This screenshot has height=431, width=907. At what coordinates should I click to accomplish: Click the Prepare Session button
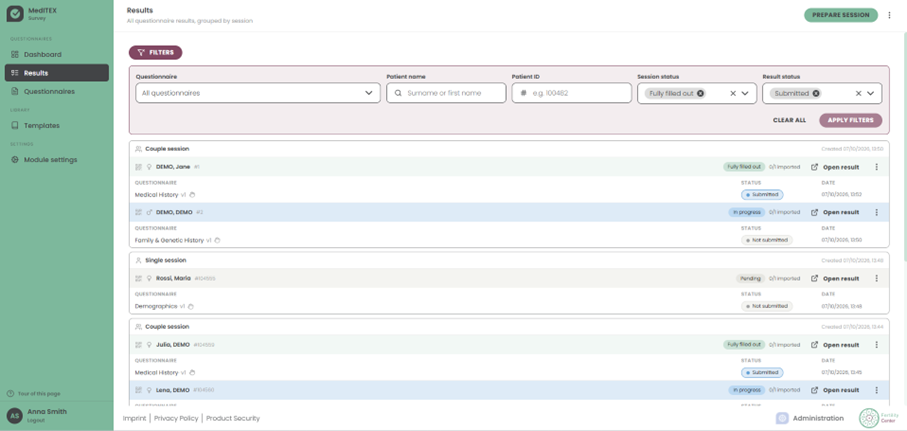[840, 15]
